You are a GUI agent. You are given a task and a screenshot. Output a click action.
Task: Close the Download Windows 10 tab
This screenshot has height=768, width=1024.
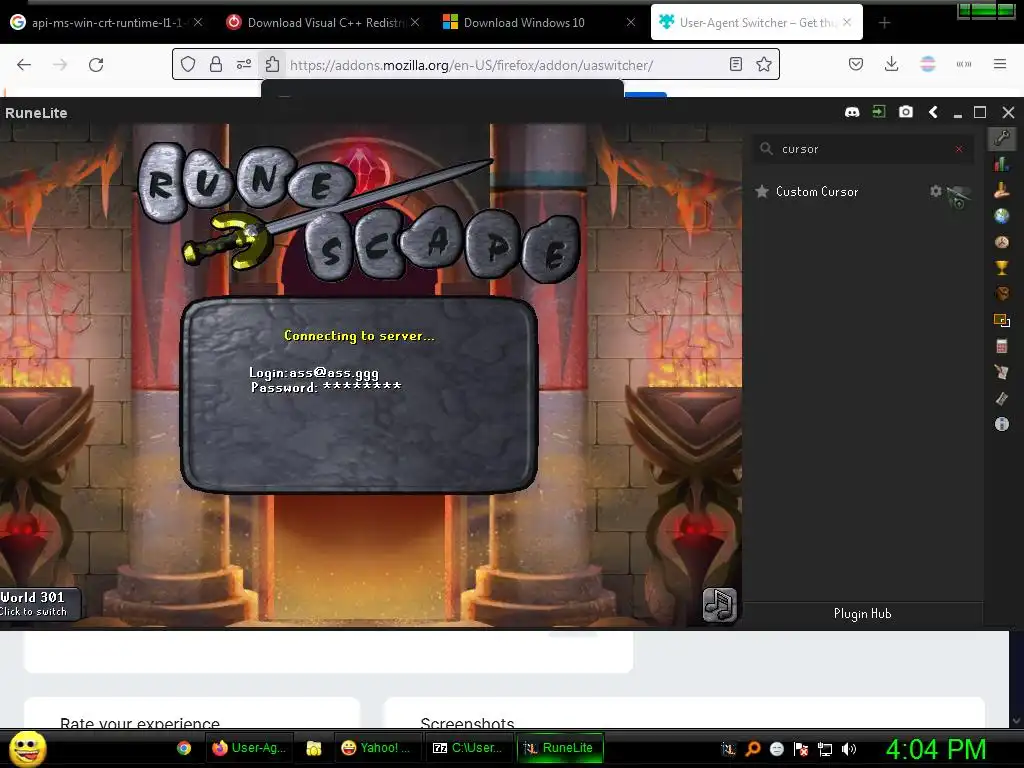(x=631, y=22)
